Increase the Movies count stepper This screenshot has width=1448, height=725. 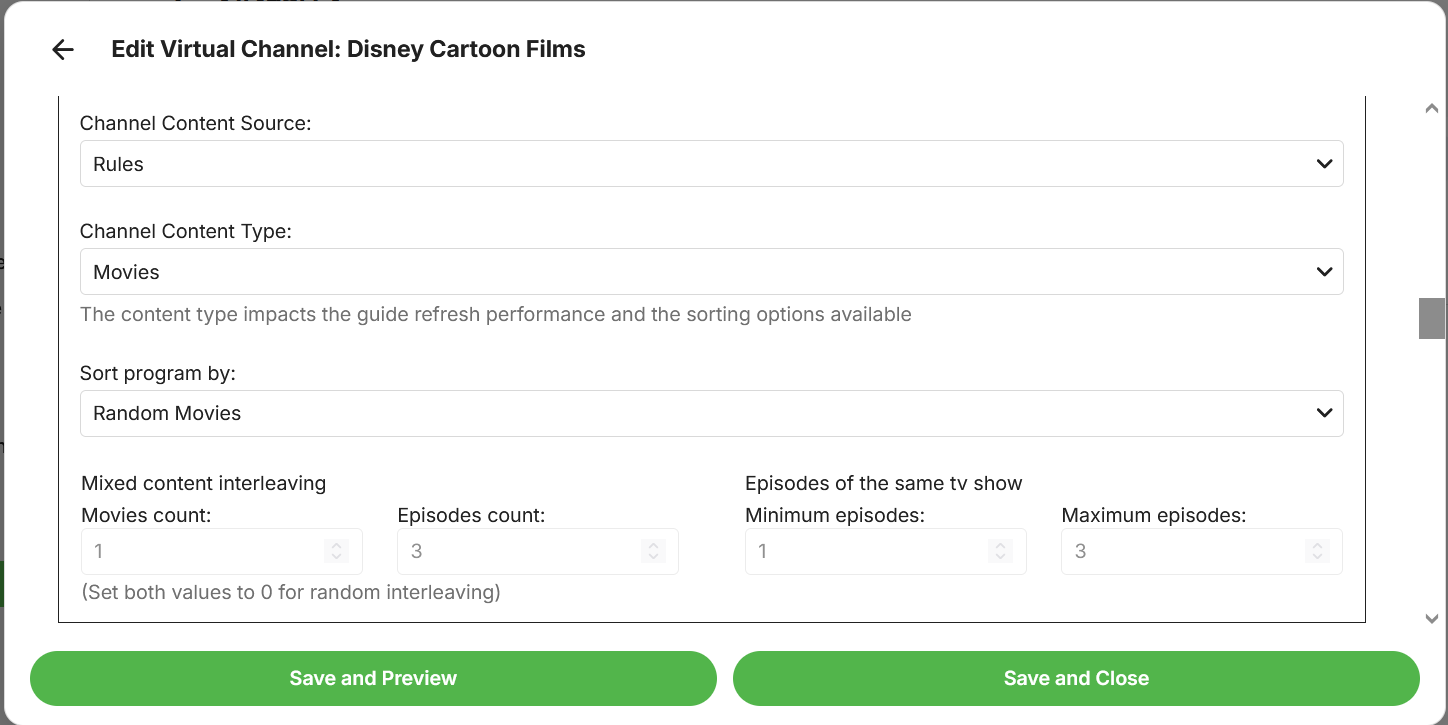337,546
